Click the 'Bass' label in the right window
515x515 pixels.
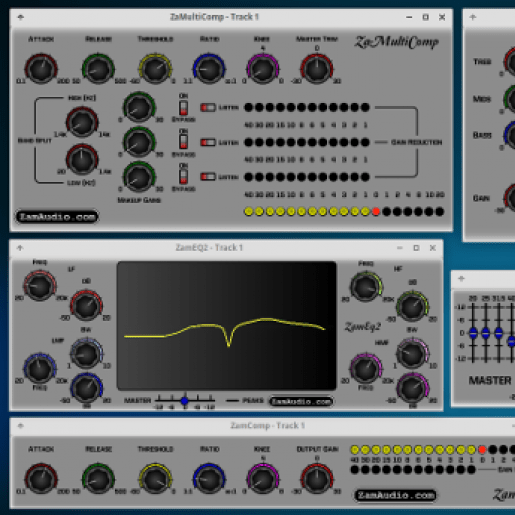[x=482, y=135]
